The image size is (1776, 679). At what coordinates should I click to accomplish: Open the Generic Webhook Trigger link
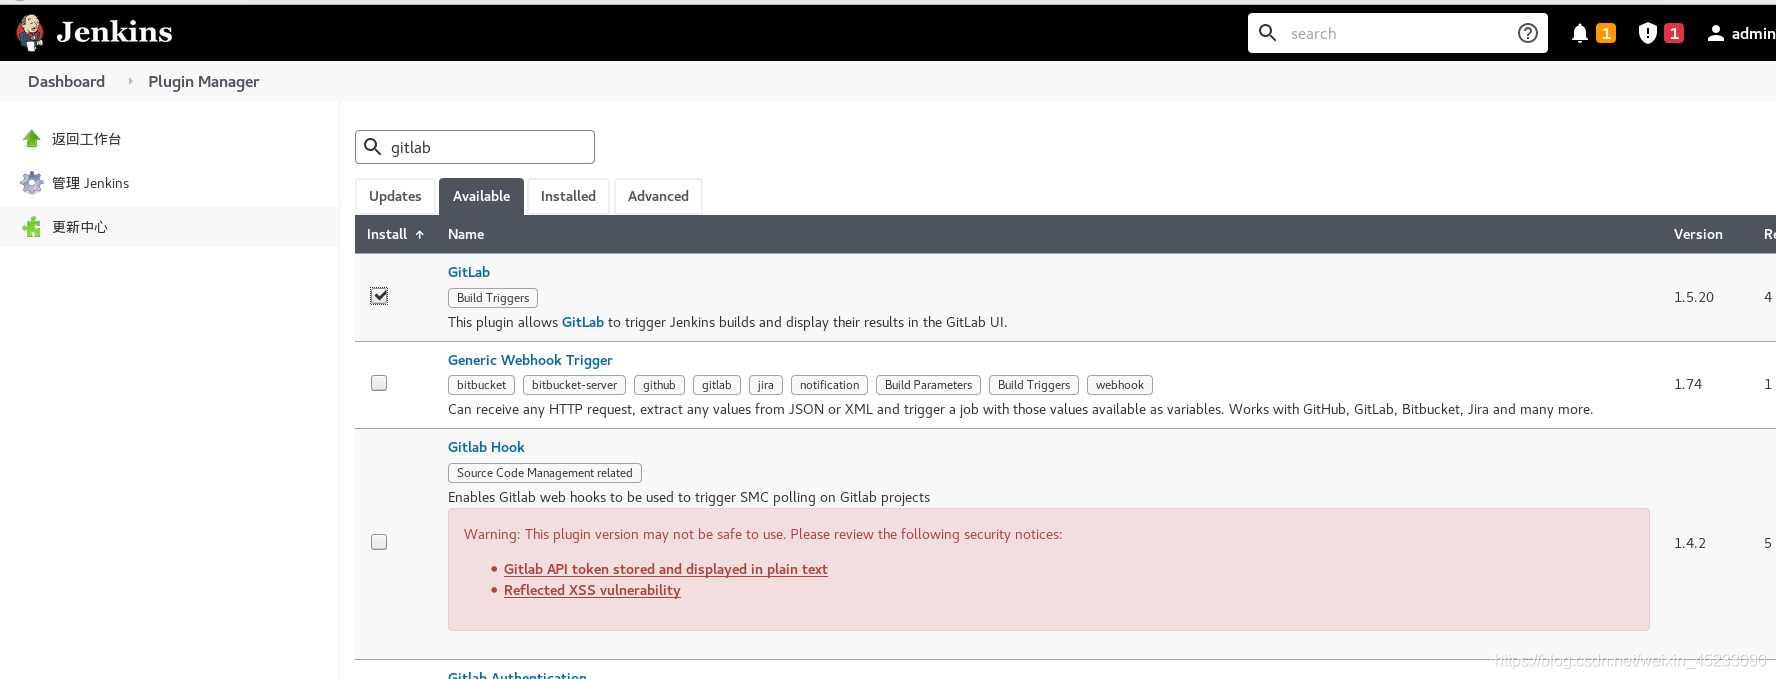(x=530, y=360)
